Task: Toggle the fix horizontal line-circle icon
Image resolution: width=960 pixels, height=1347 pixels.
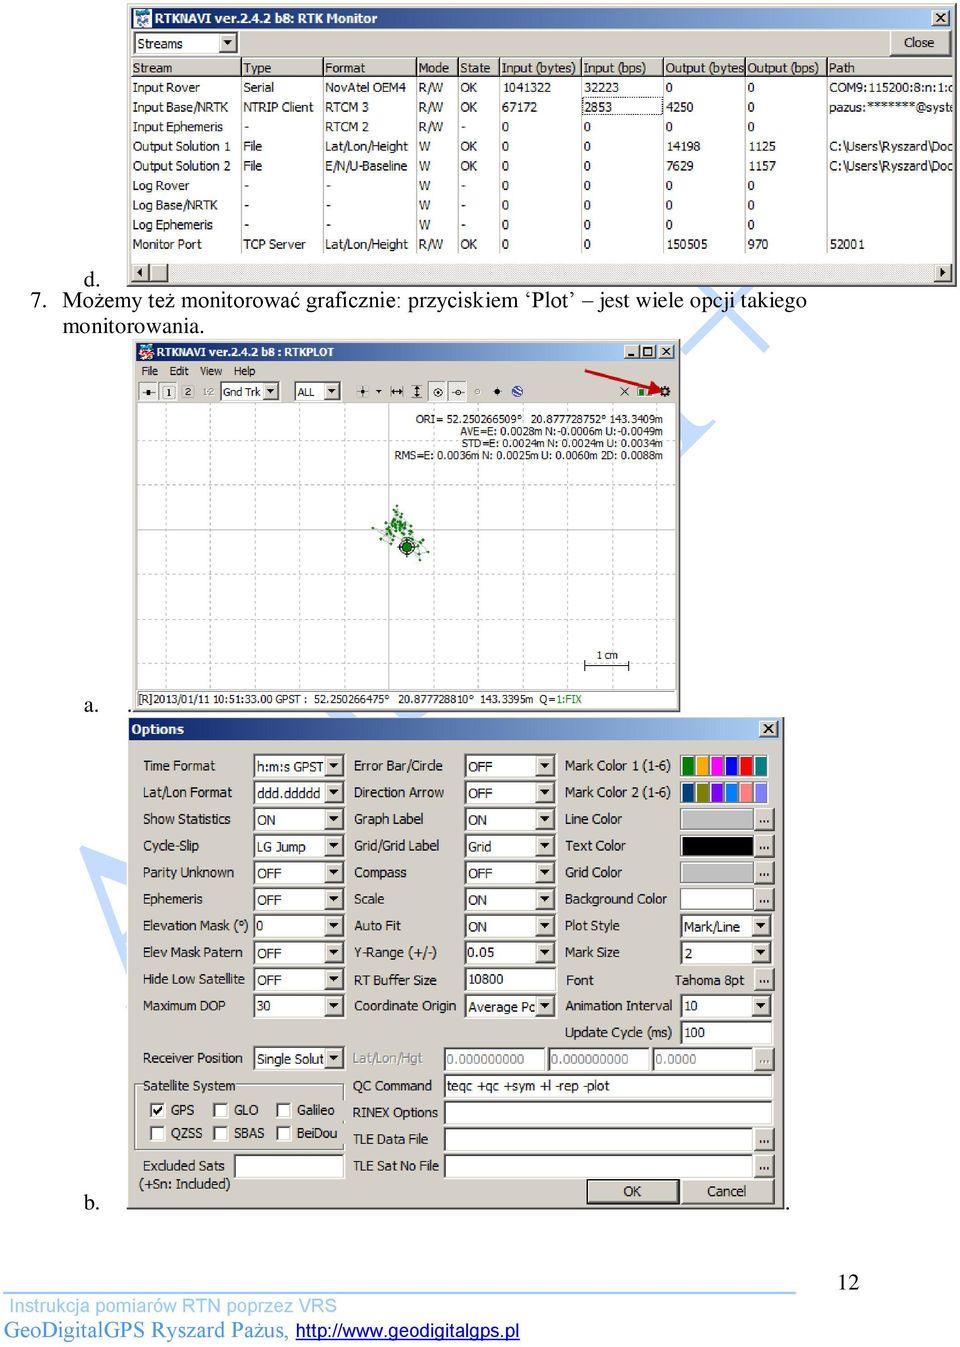Action: (x=457, y=391)
